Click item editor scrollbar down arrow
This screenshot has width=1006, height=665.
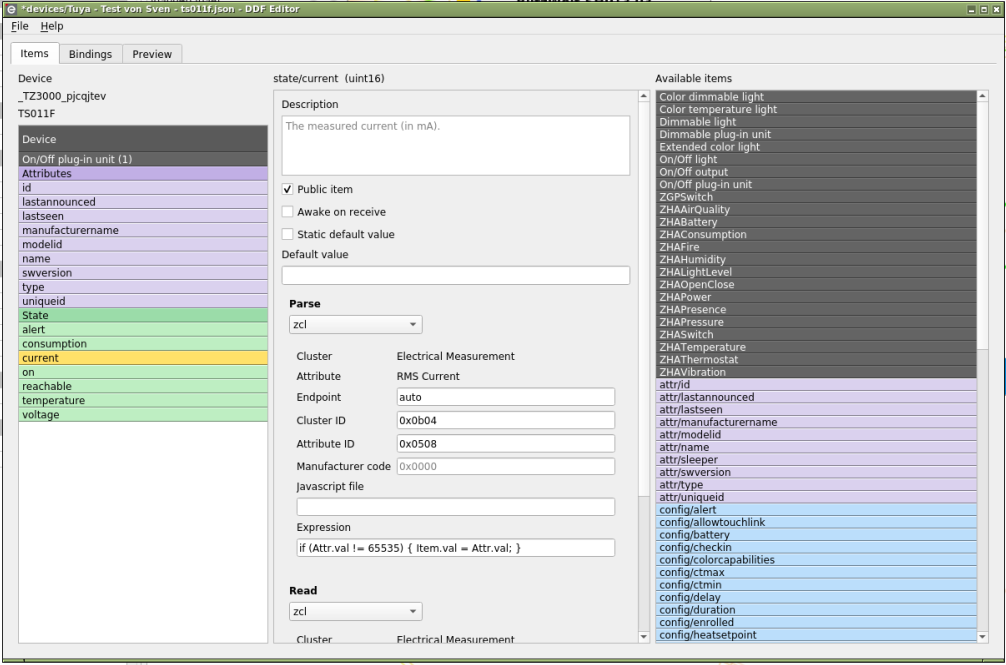point(644,637)
